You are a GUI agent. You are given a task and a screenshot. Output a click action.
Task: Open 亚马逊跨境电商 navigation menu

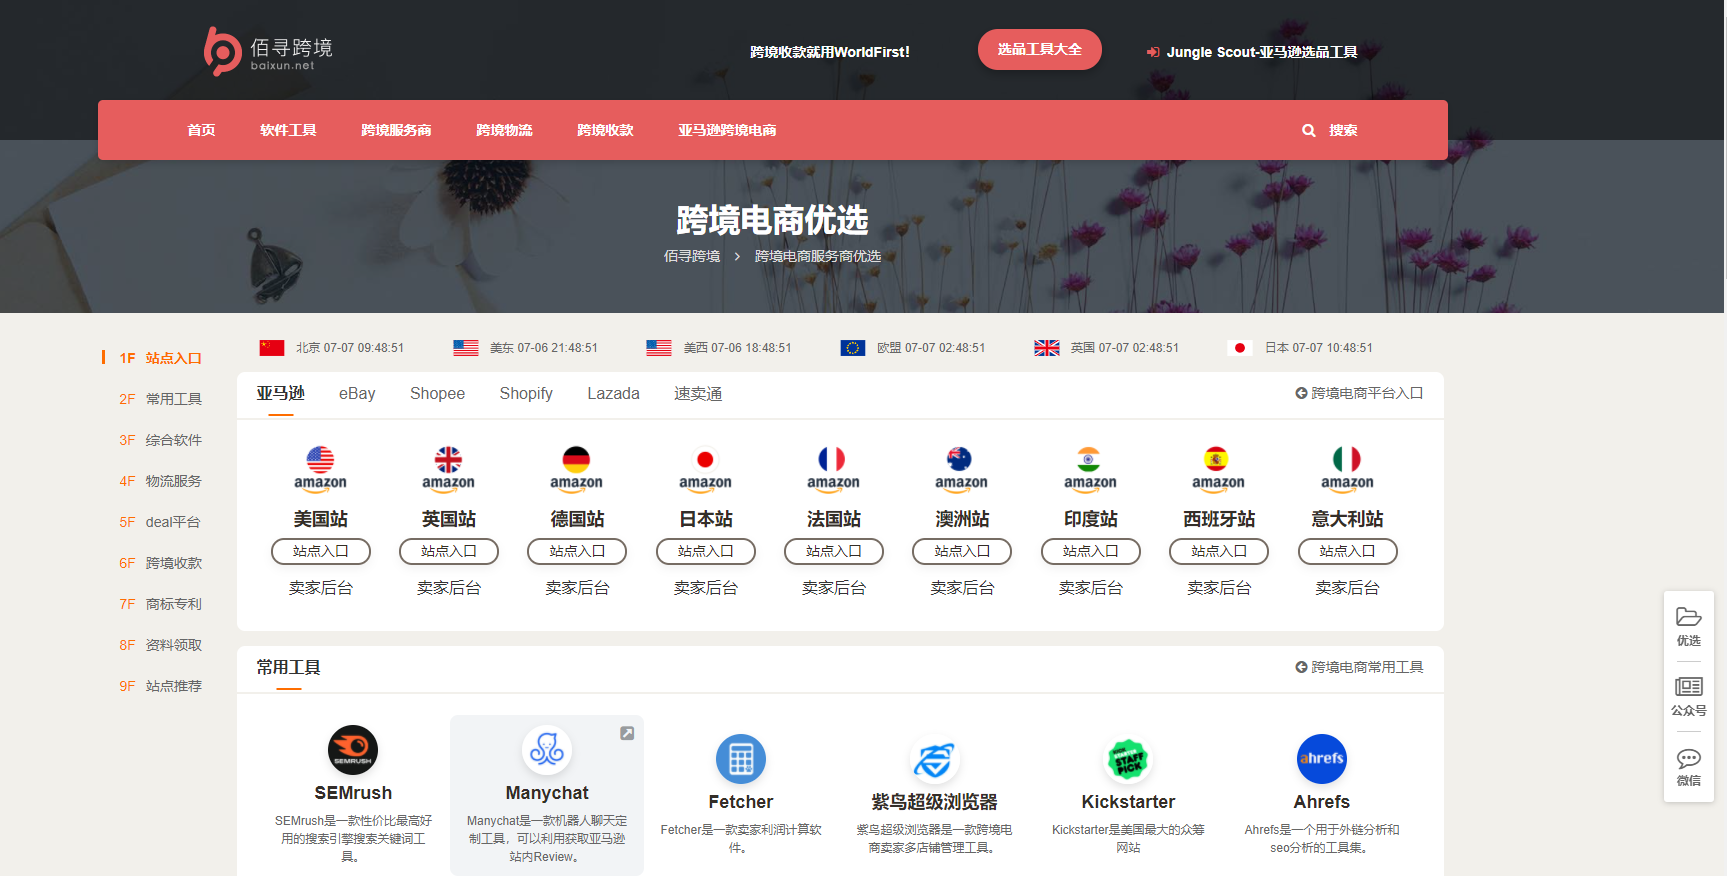coord(727,130)
